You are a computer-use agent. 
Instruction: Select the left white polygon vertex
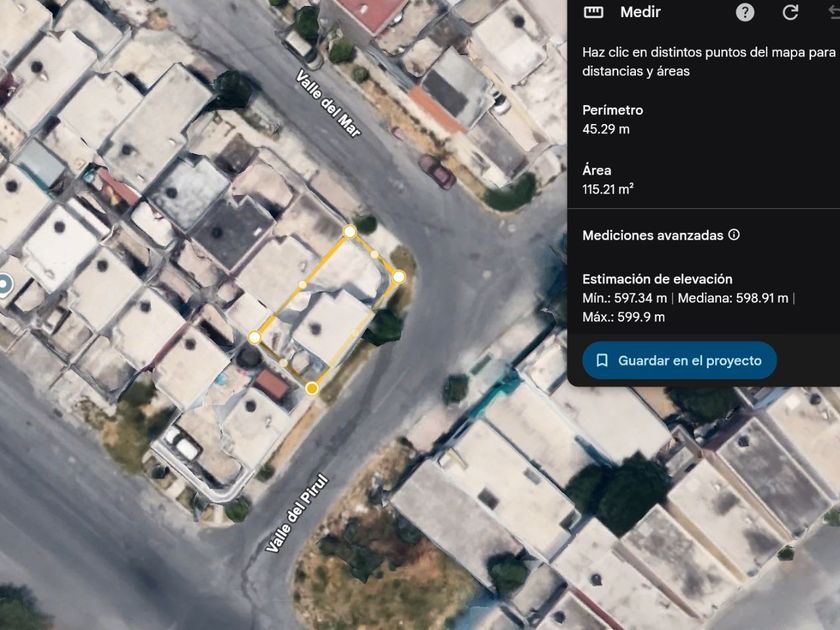pyautogui.click(x=254, y=337)
